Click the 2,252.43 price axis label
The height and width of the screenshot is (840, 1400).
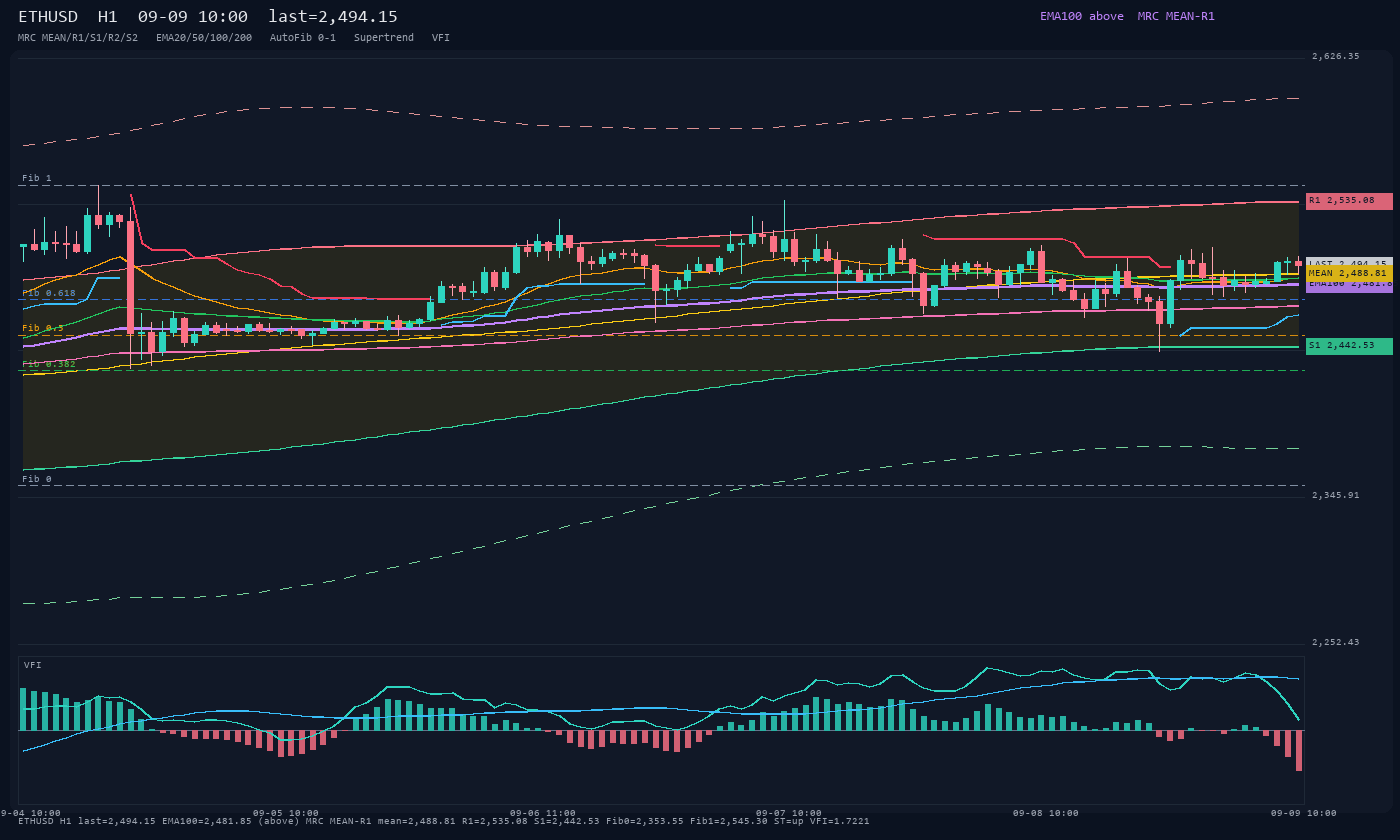coord(1336,642)
